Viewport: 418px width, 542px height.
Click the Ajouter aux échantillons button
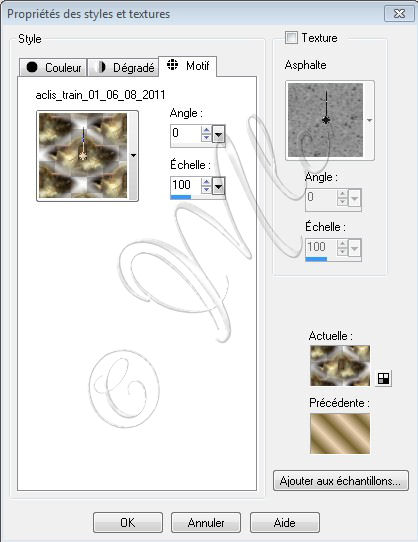[x=341, y=481]
